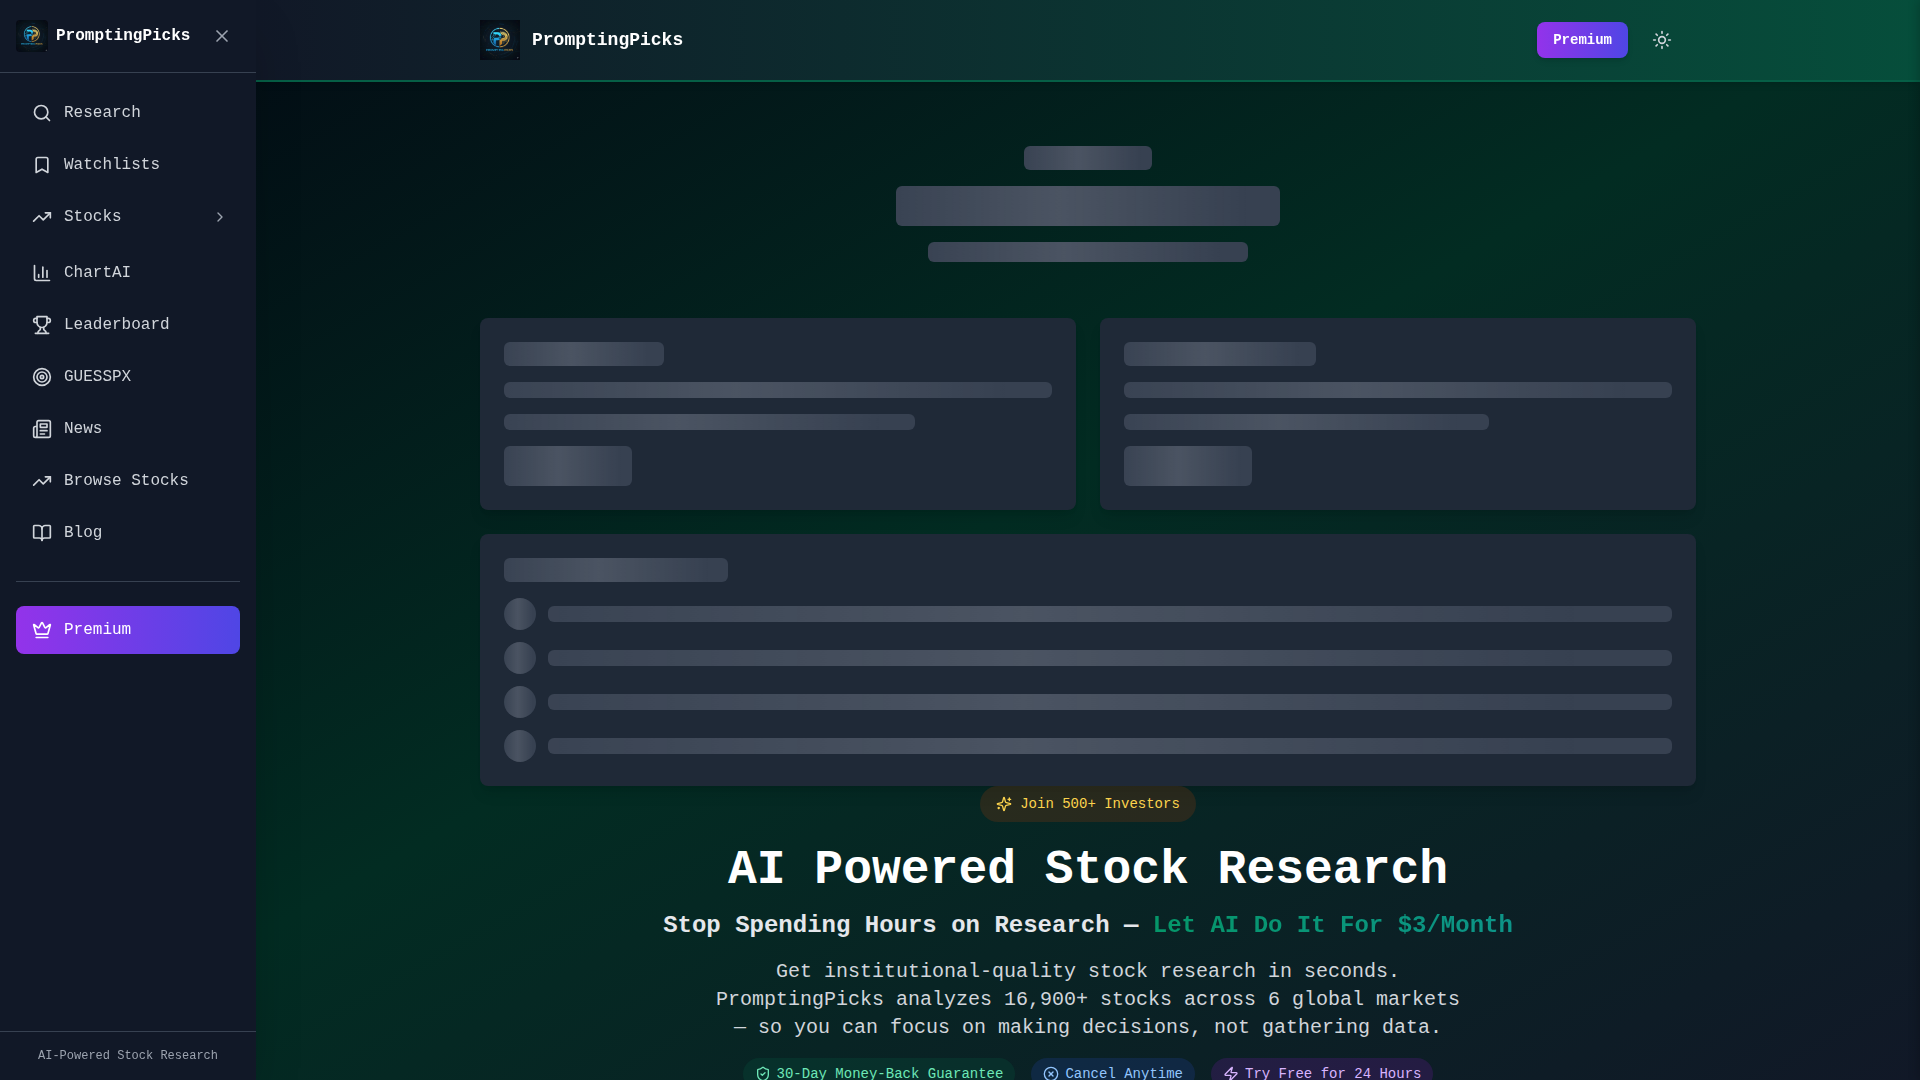Click the sidebar PromptingPicks logo image
The image size is (1920, 1080).
31,36
